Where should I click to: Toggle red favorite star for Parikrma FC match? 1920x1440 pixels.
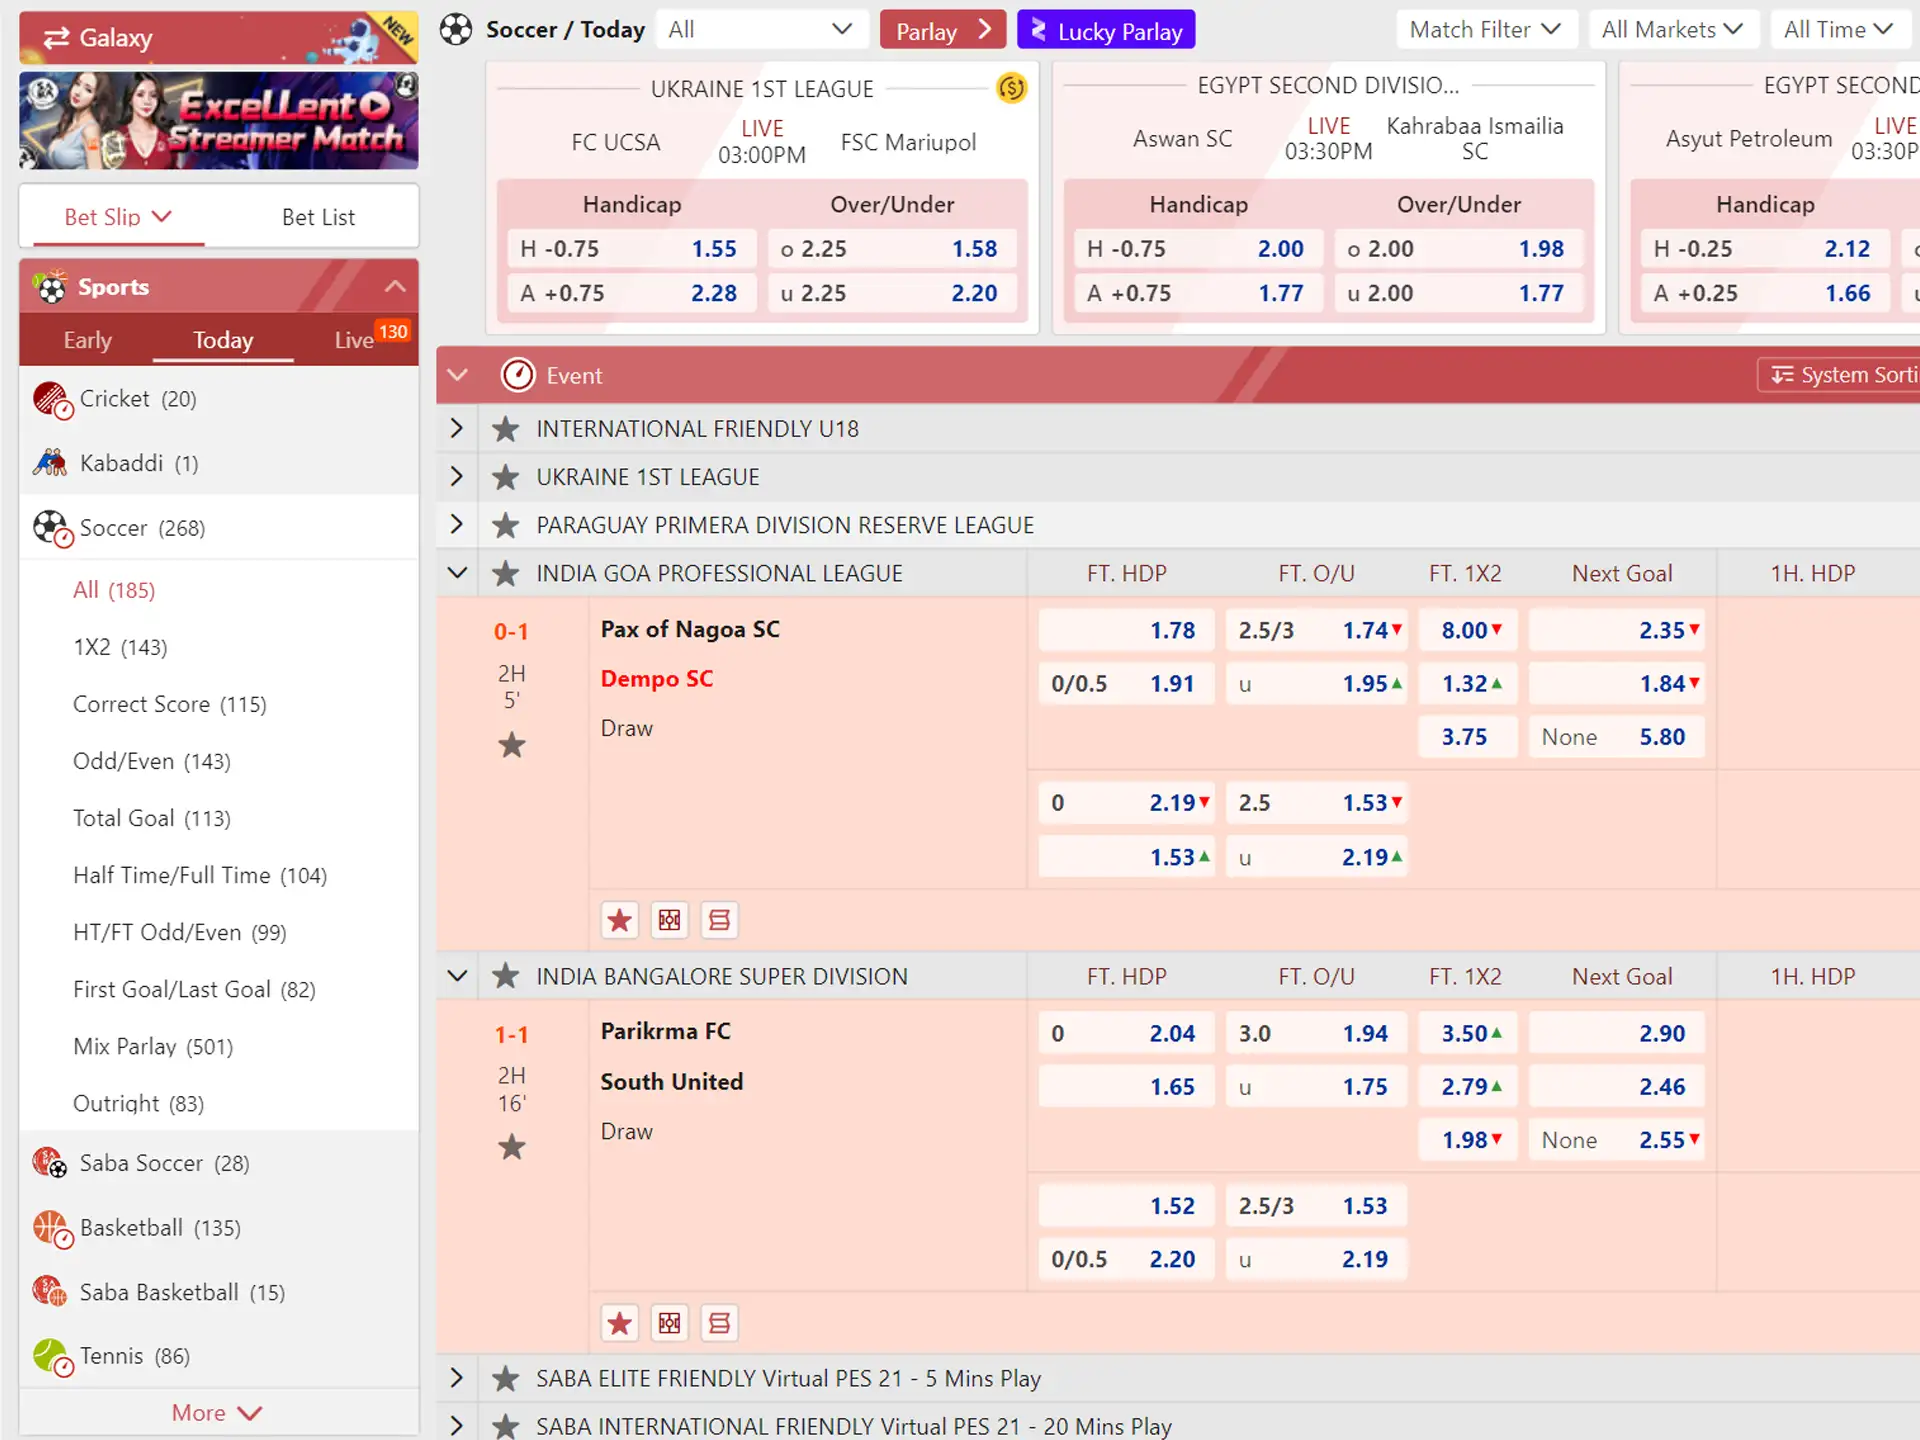click(620, 1323)
